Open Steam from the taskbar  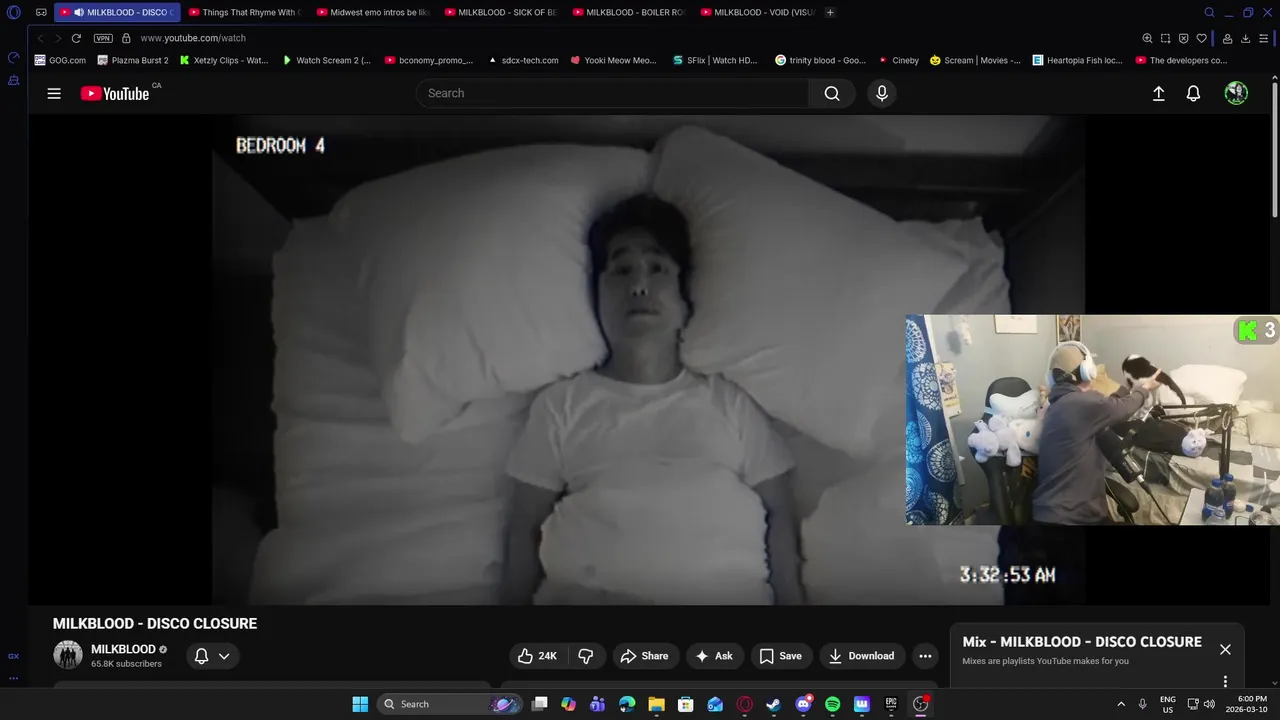(x=773, y=704)
